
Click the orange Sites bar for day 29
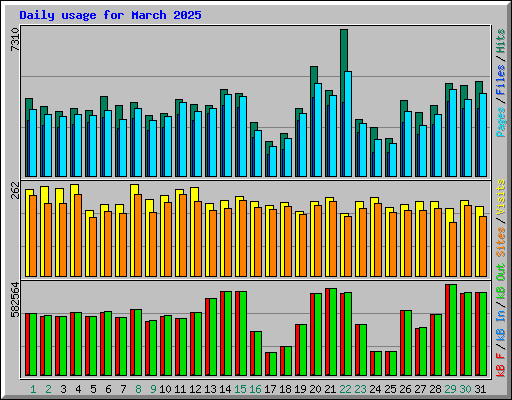point(453,249)
